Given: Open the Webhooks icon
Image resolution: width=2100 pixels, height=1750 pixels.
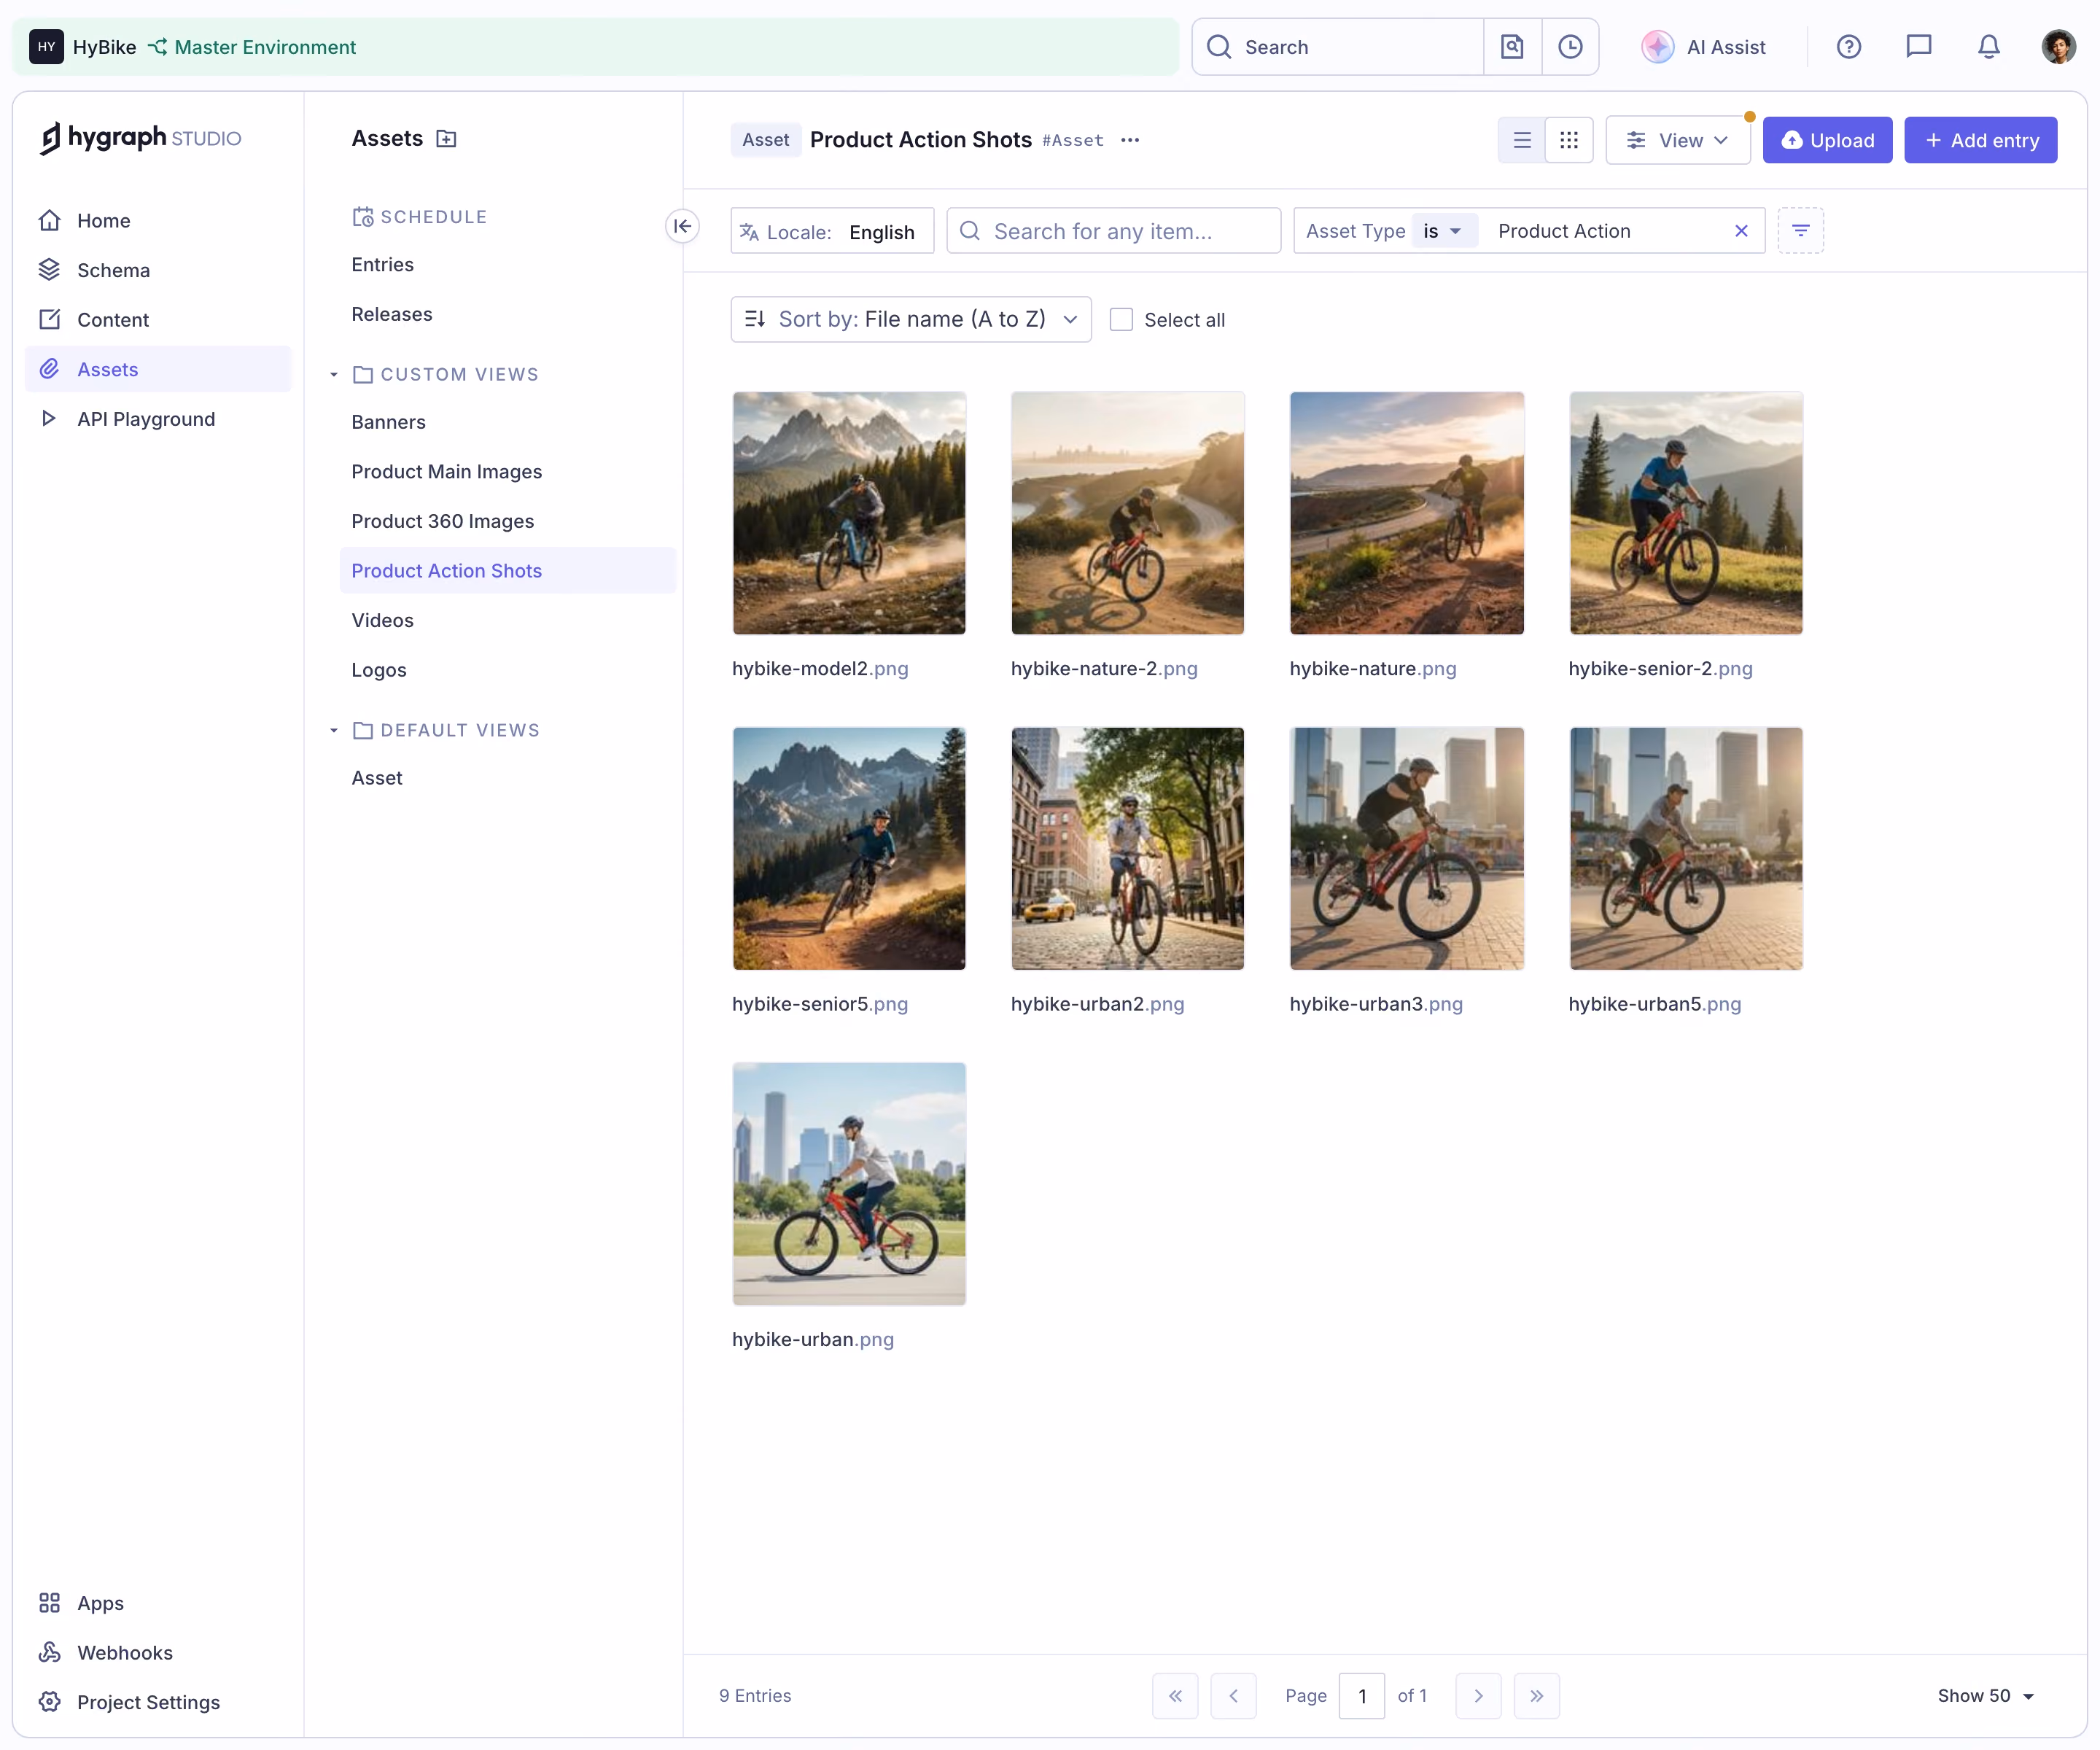Looking at the screenshot, I should tap(49, 1652).
